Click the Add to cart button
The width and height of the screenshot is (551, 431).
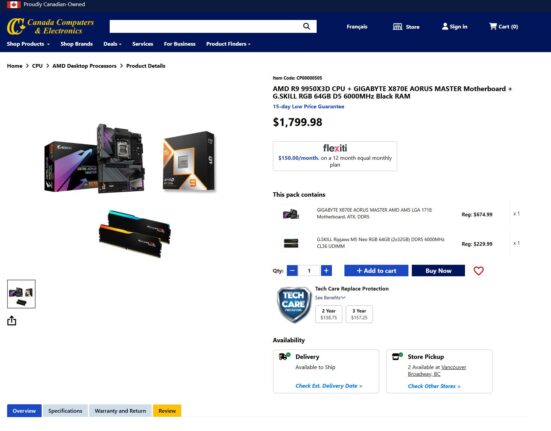pyautogui.click(x=376, y=270)
